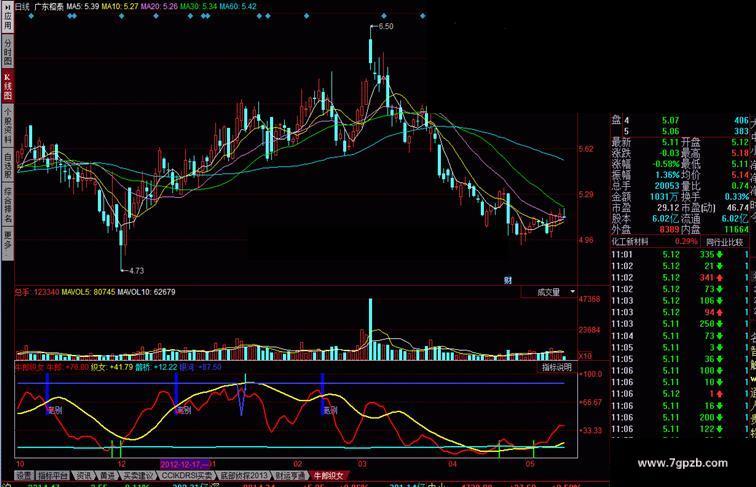The image size is (756, 487).
Task: Click the MA20: 5.26 label
Action: coord(159,7)
